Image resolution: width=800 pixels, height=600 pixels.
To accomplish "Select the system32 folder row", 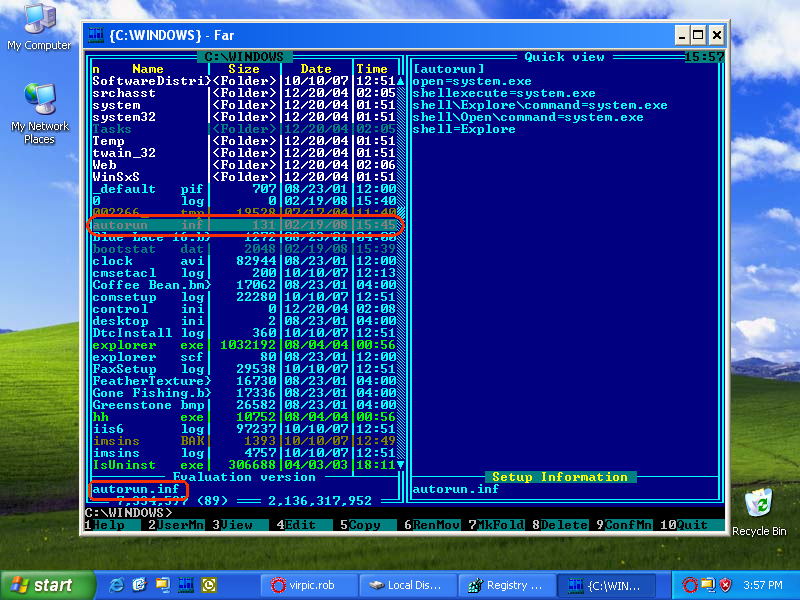I will (244, 117).
